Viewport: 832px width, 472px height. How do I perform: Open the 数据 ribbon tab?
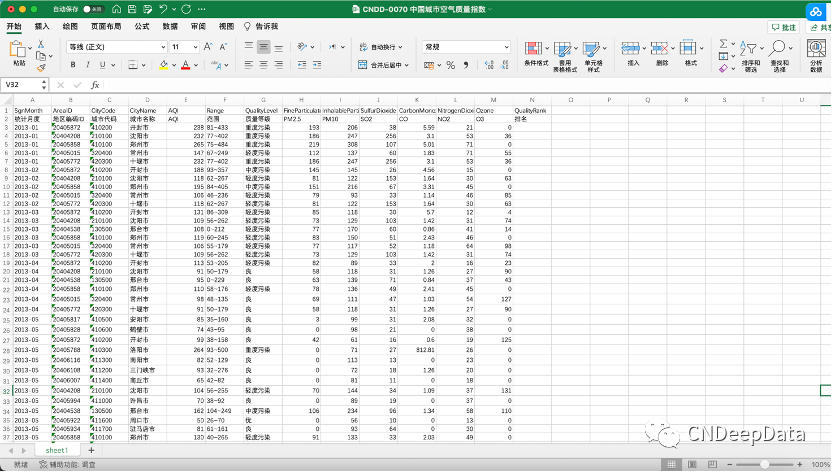[x=170, y=27]
